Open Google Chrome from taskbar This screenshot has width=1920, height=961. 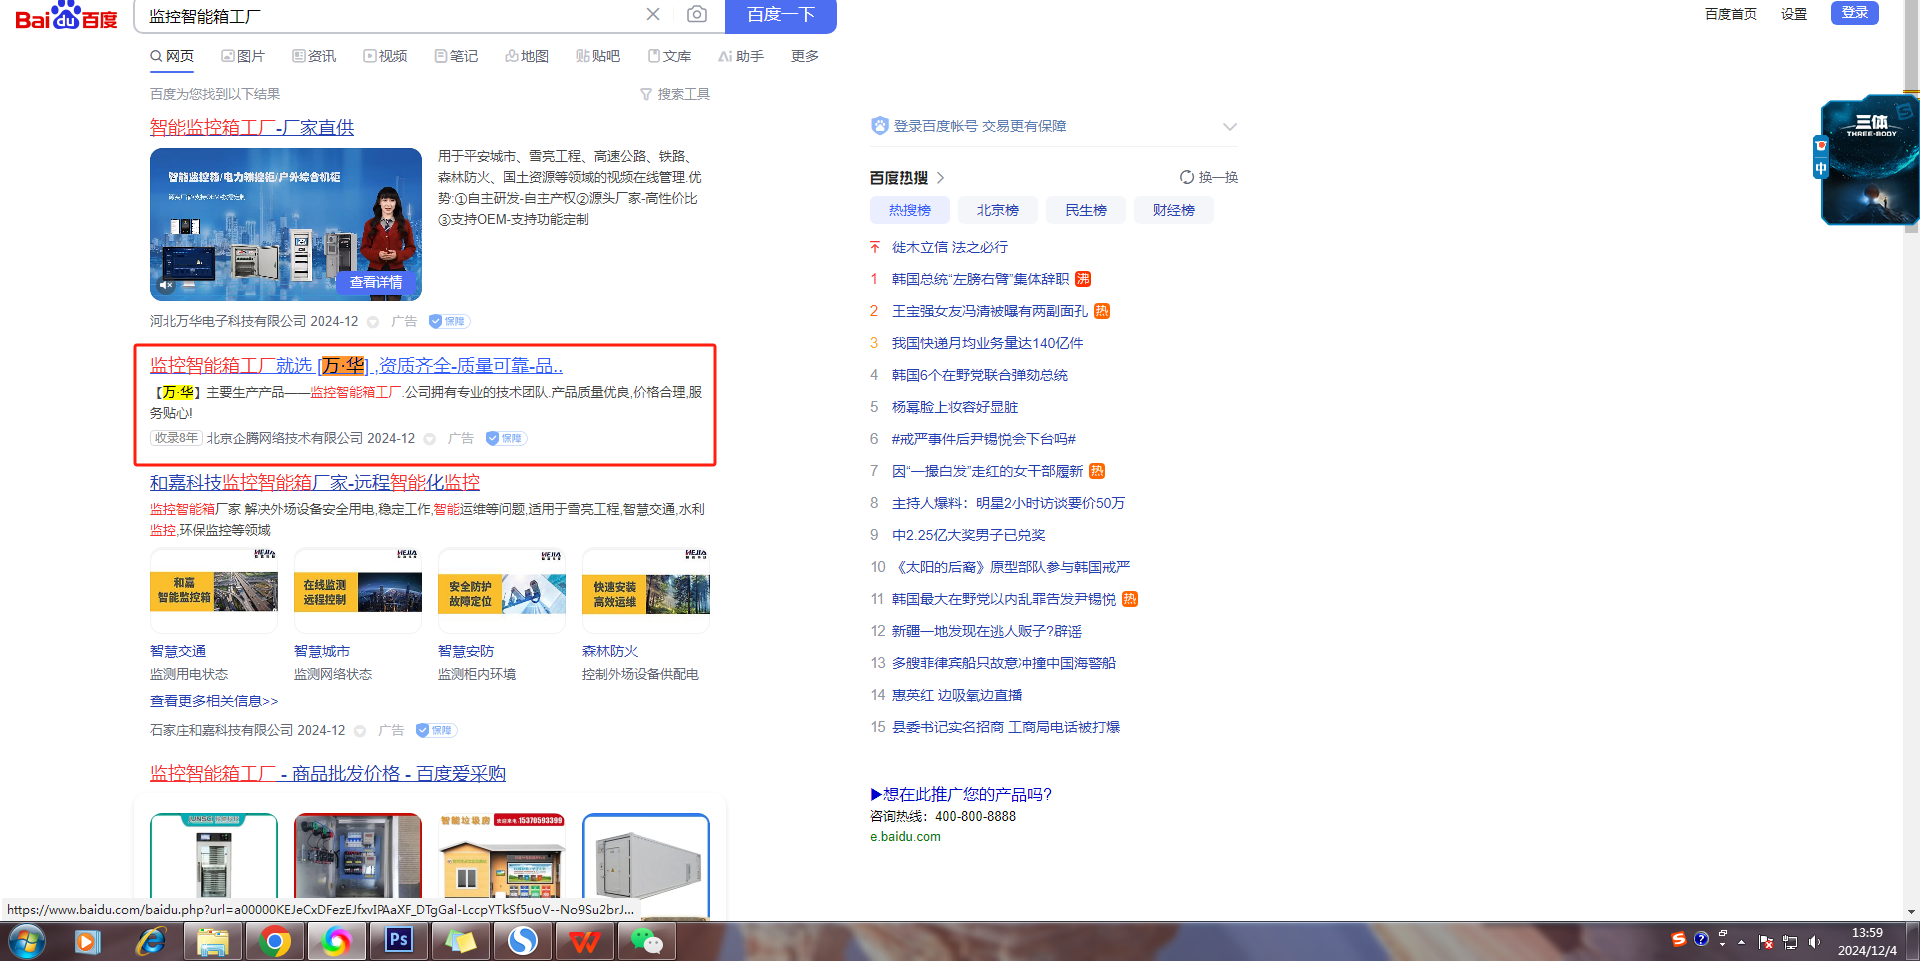click(x=274, y=941)
